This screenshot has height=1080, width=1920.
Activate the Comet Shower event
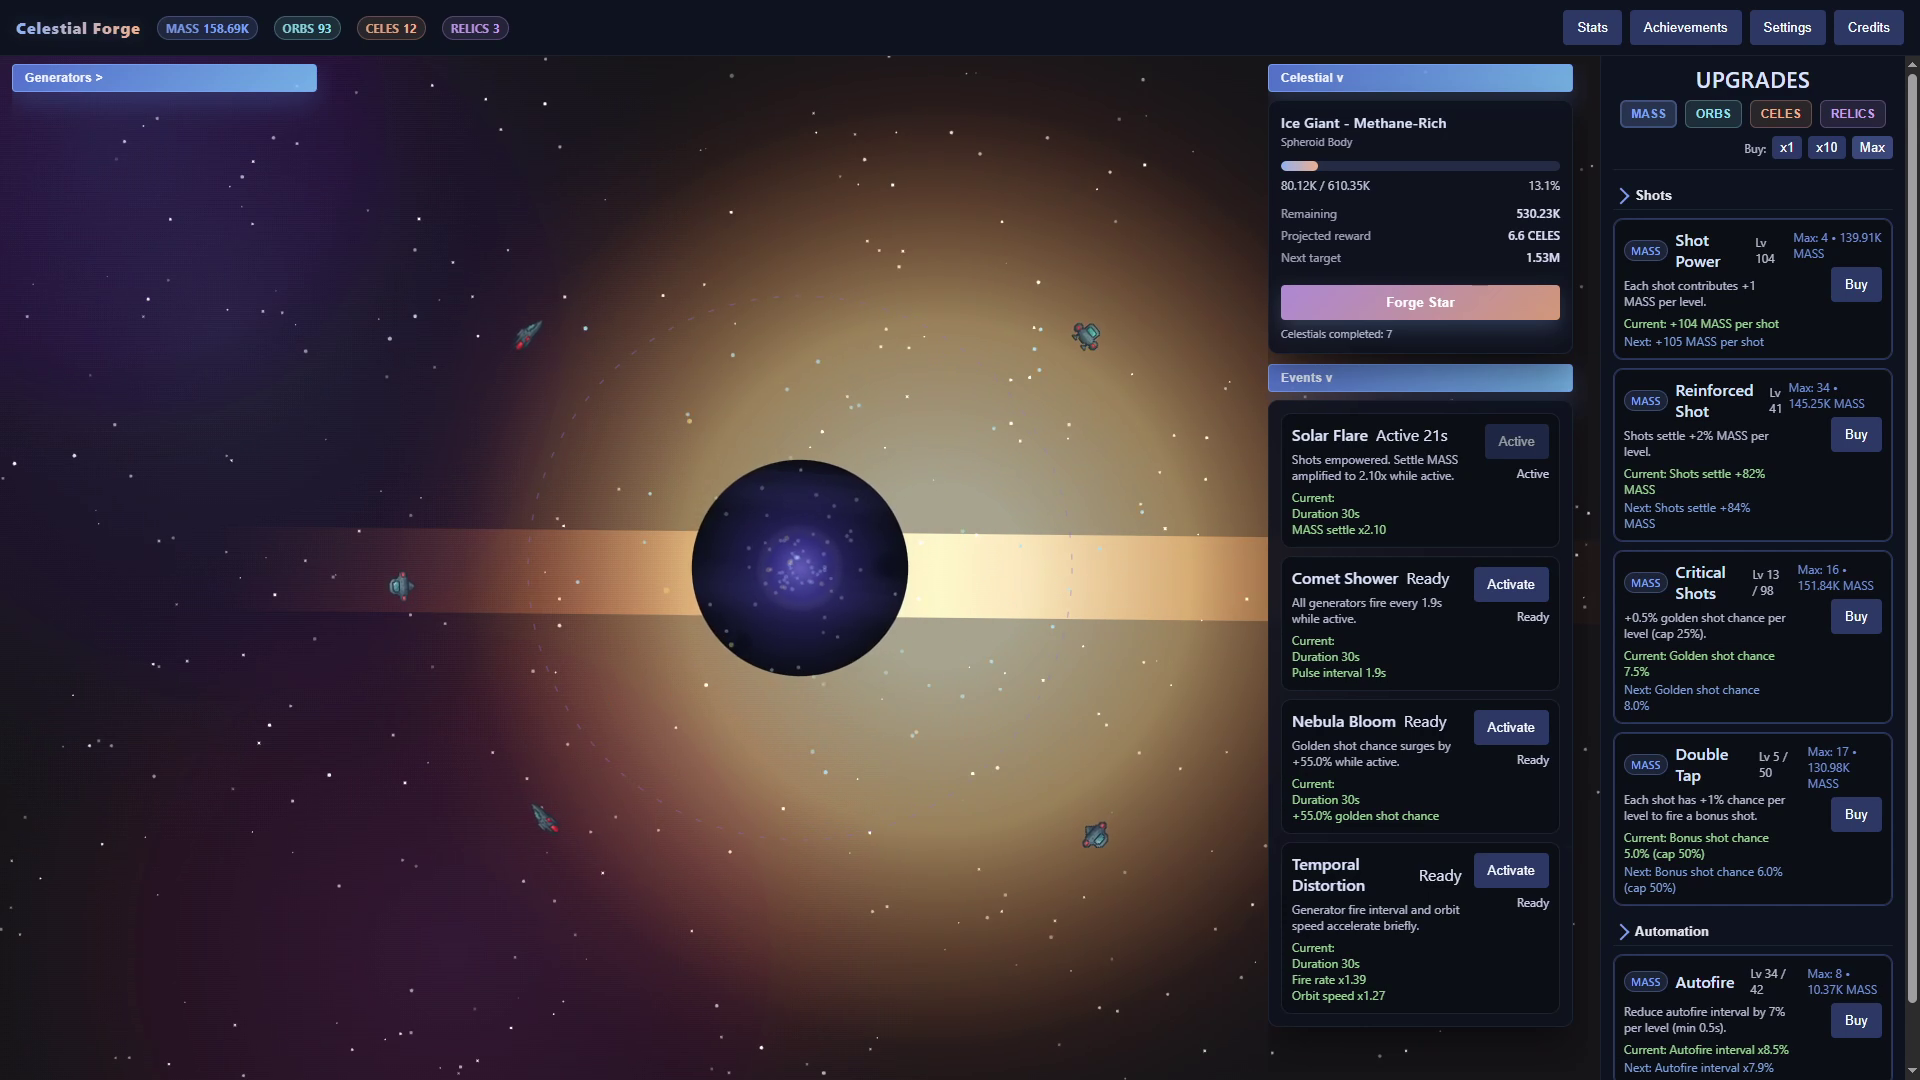tap(1510, 584)
